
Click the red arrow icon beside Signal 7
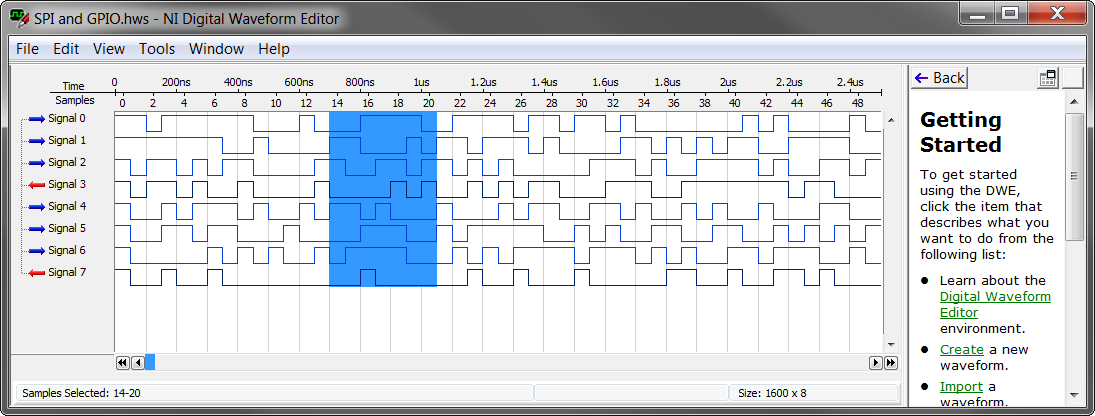pyautogui.click(x=37, y=273)
